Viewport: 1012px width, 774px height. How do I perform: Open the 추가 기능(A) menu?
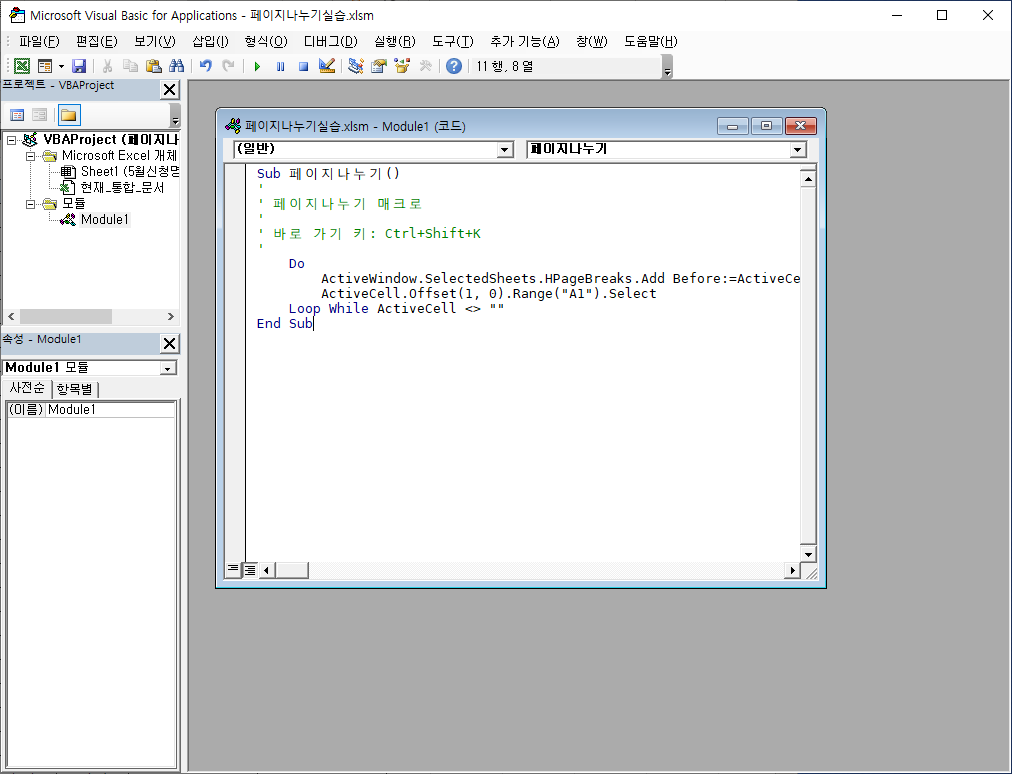point(525,41)
